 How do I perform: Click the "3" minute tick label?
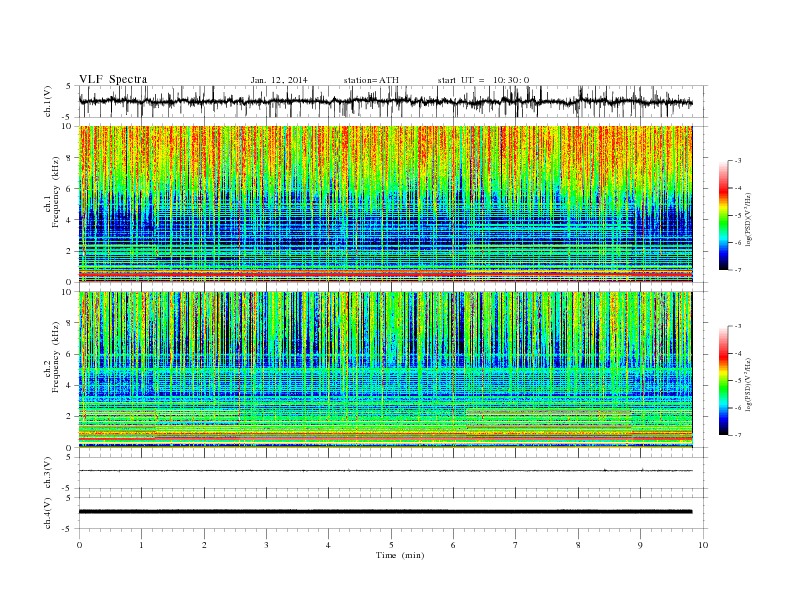(x=266, y=545)
